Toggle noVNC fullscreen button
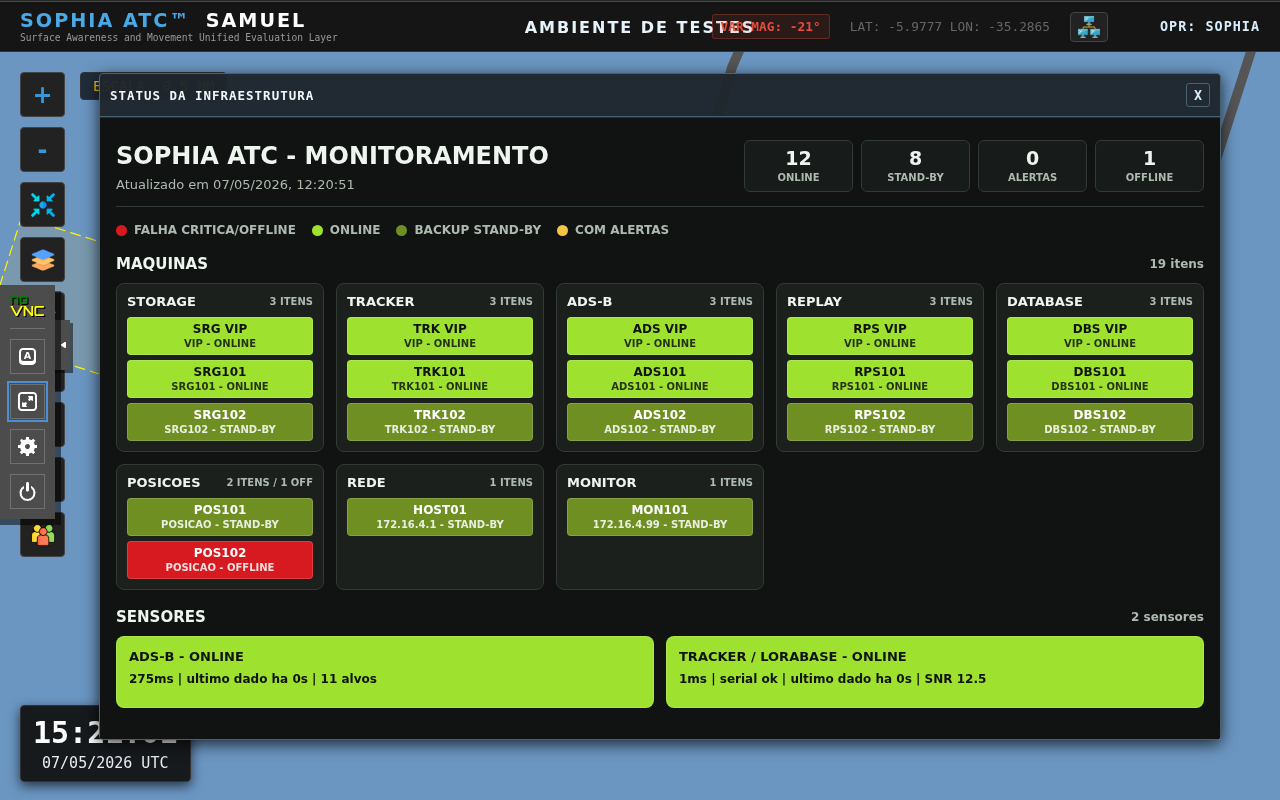The height and width of the screenshot is (800, 1280). 27,401
